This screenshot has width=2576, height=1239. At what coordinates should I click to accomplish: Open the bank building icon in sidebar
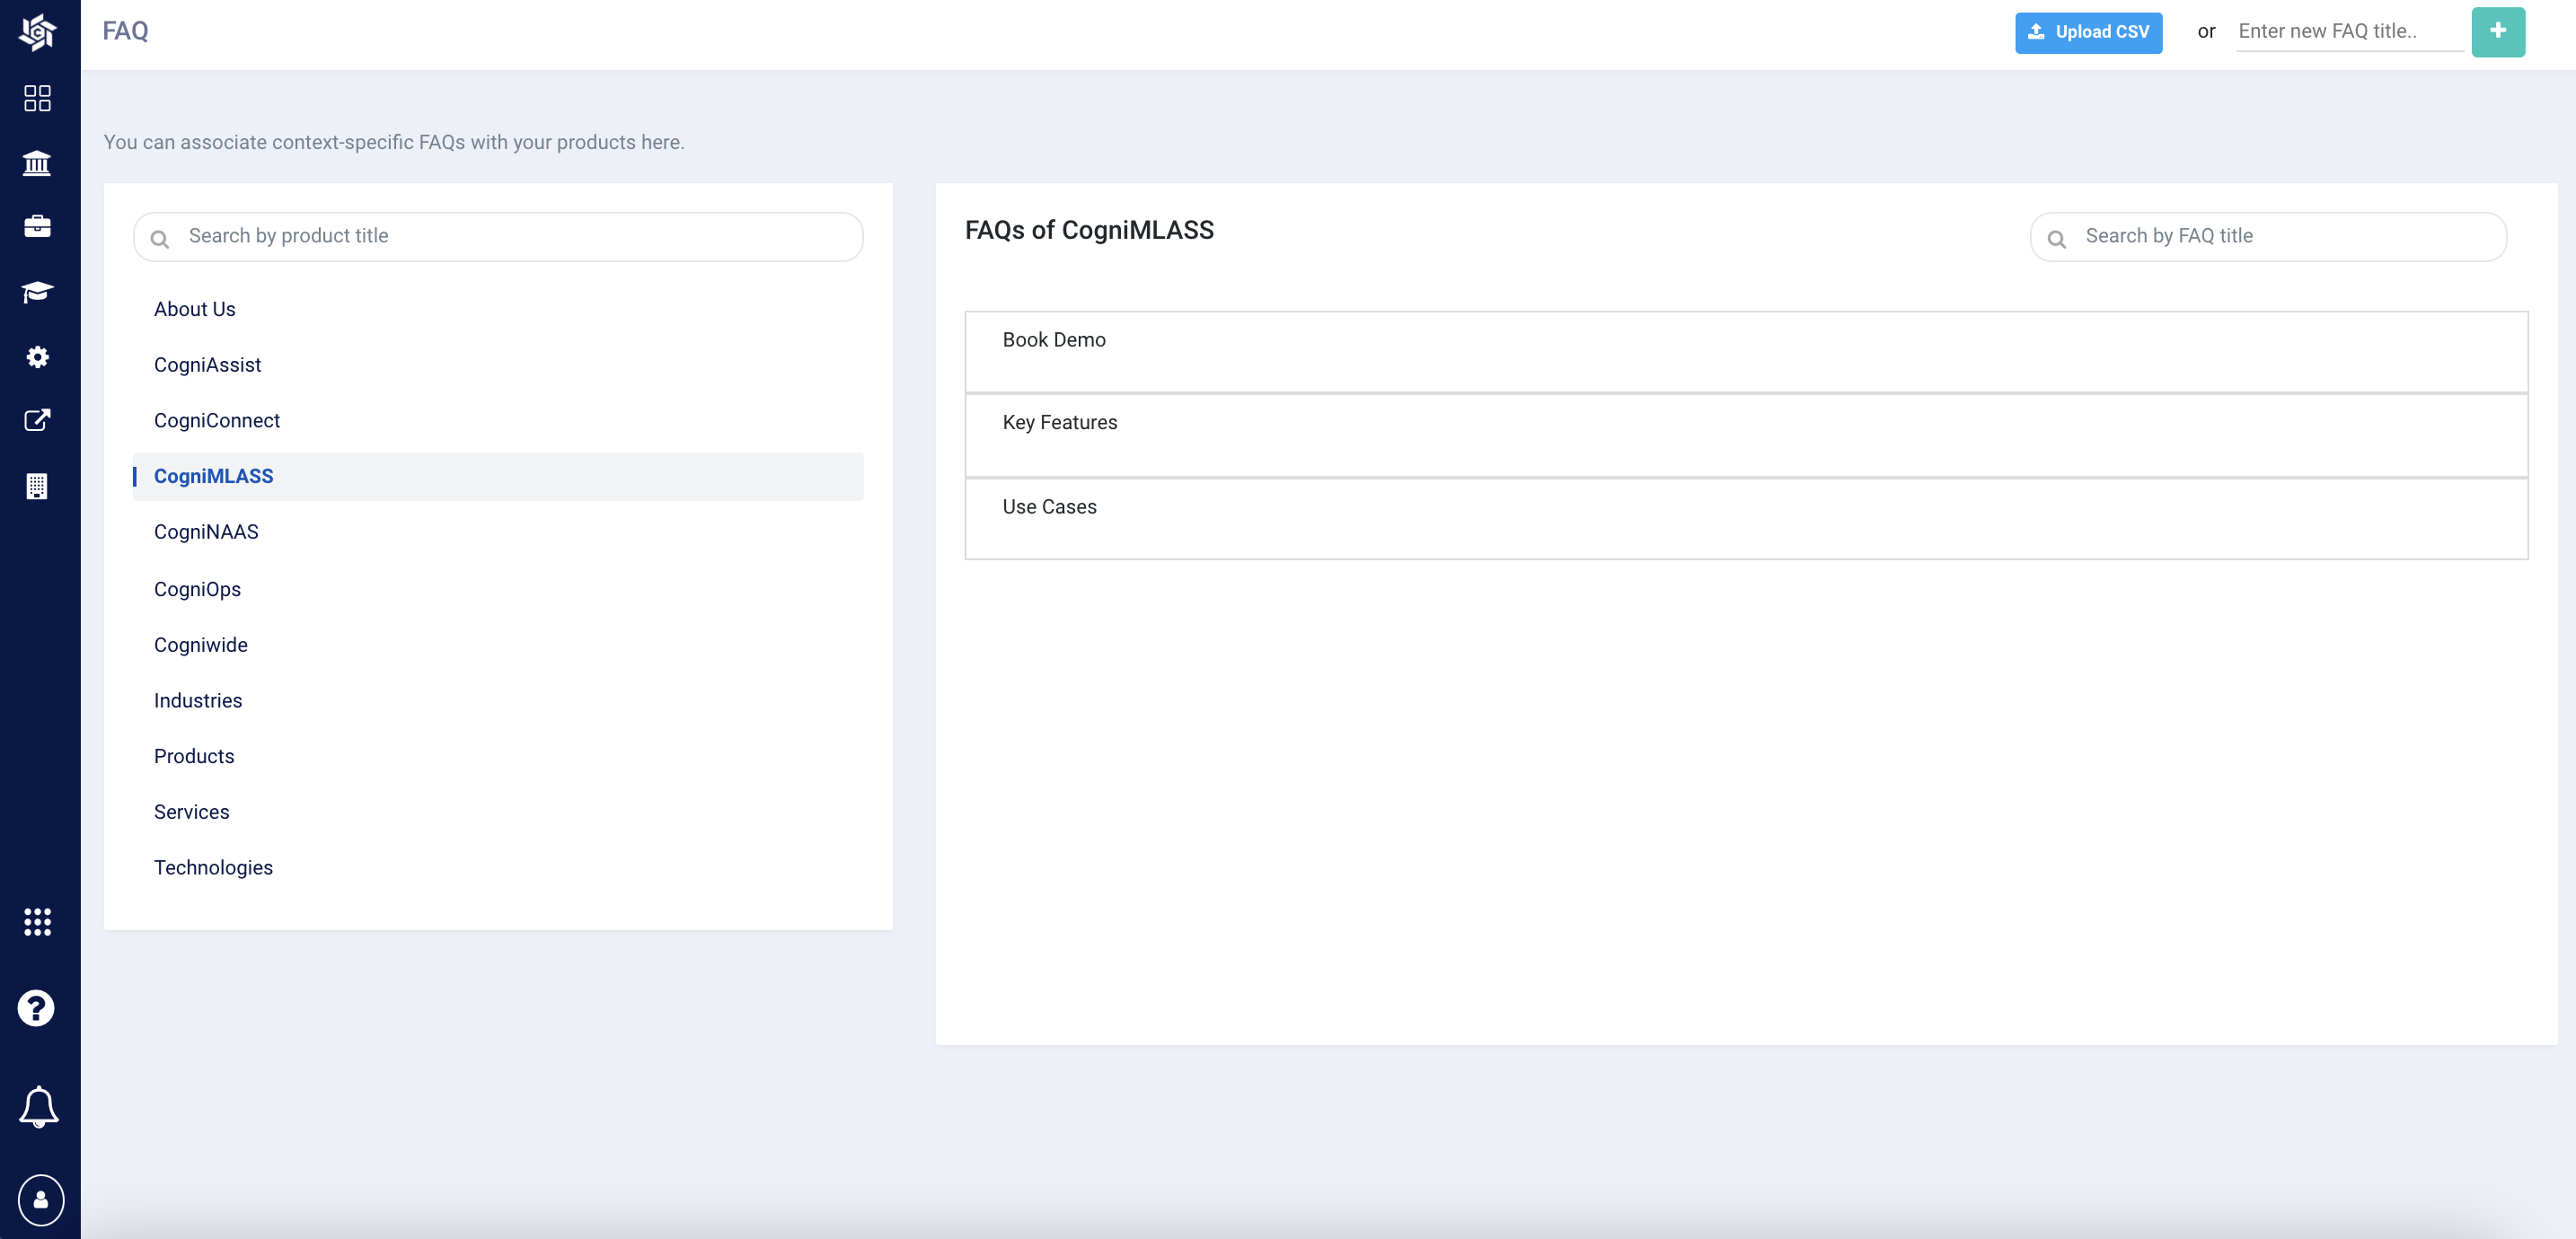pyautogui.click(x=37, y=163)
